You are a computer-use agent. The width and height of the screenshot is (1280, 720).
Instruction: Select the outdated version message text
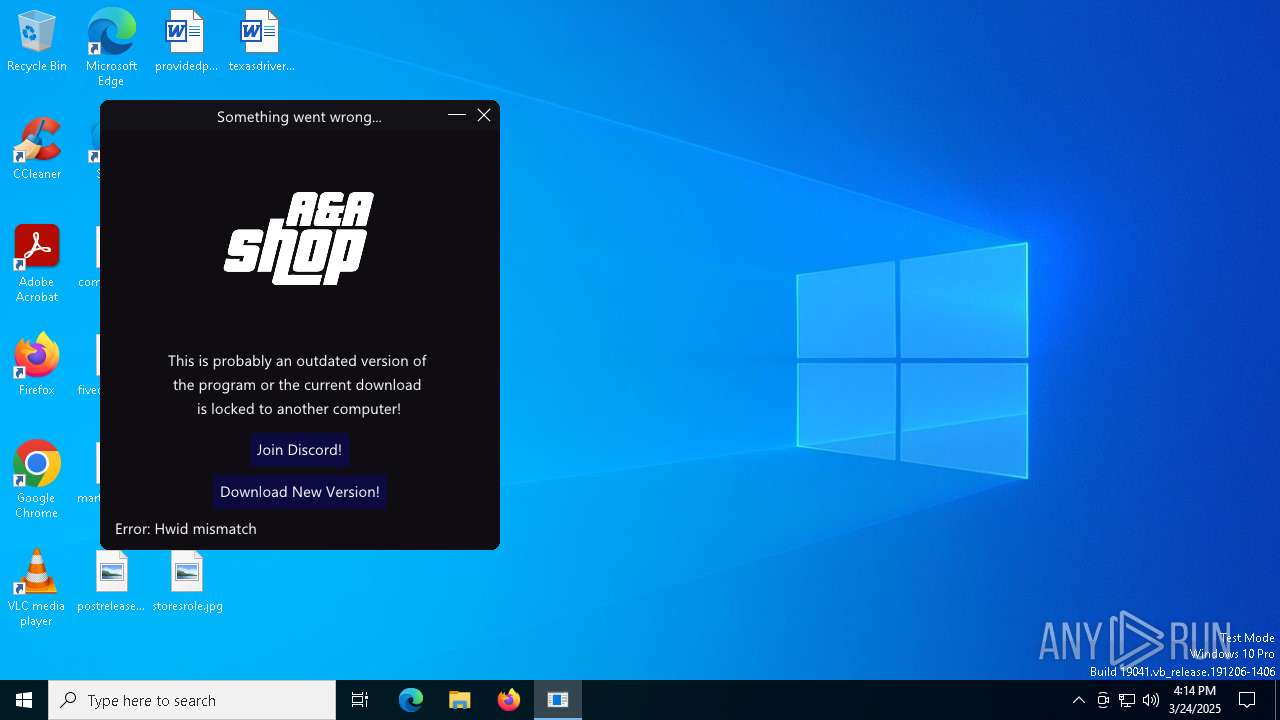pos(298,385)
